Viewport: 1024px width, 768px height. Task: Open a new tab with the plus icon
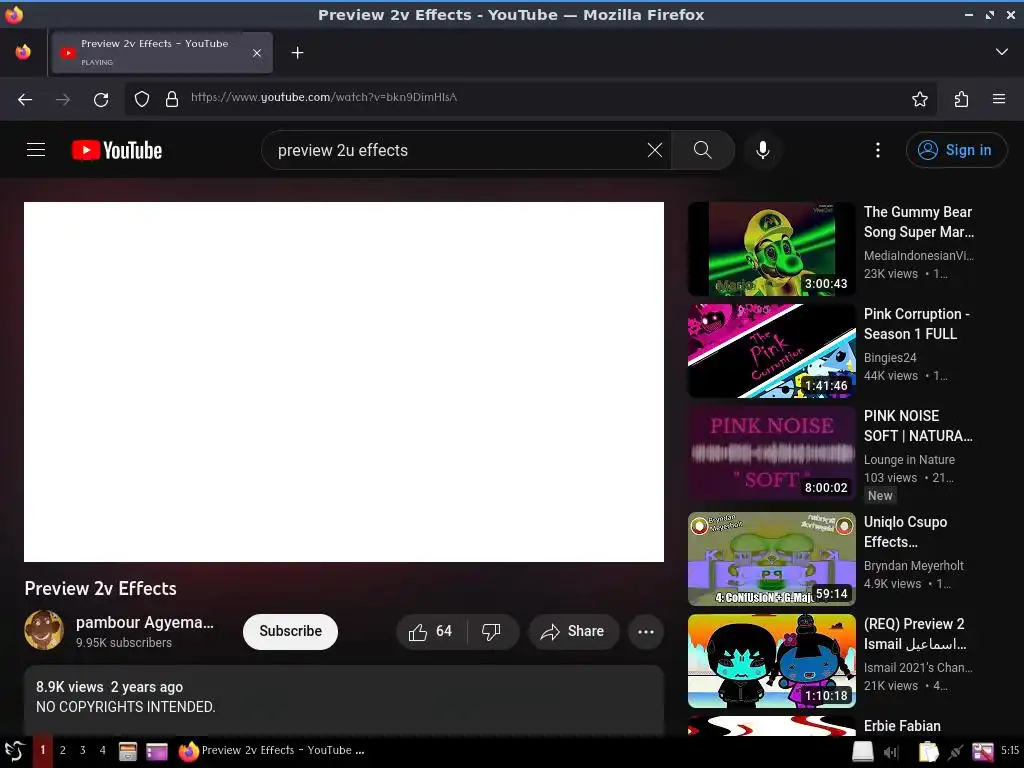(297, 52)
